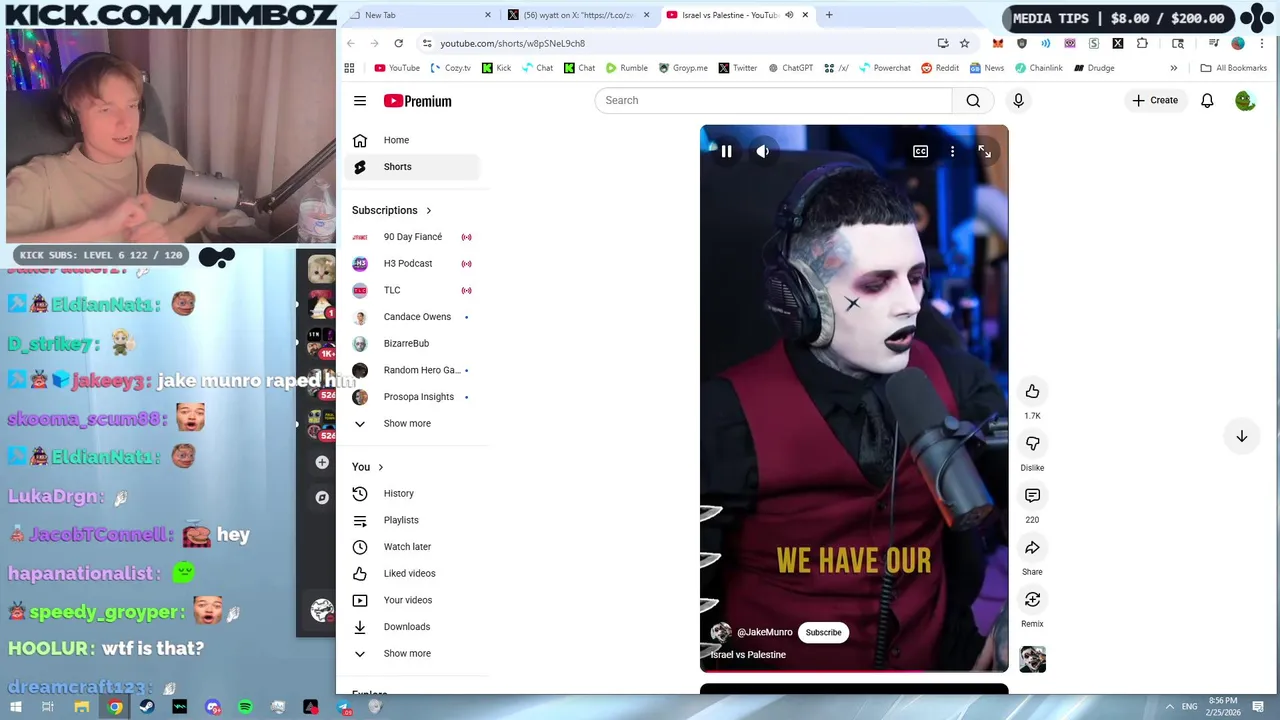Image resolution: width=1280 pixels, height=720 pixels.
Task: Open Playlists in the sidebar
Action: point(412,520)
